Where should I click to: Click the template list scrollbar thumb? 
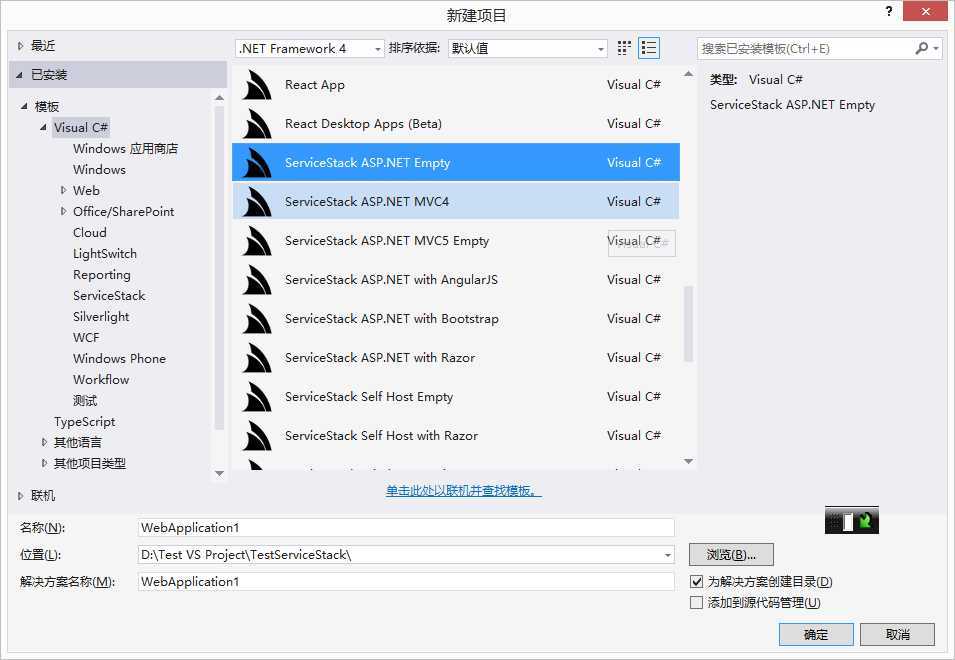[689, 323]
